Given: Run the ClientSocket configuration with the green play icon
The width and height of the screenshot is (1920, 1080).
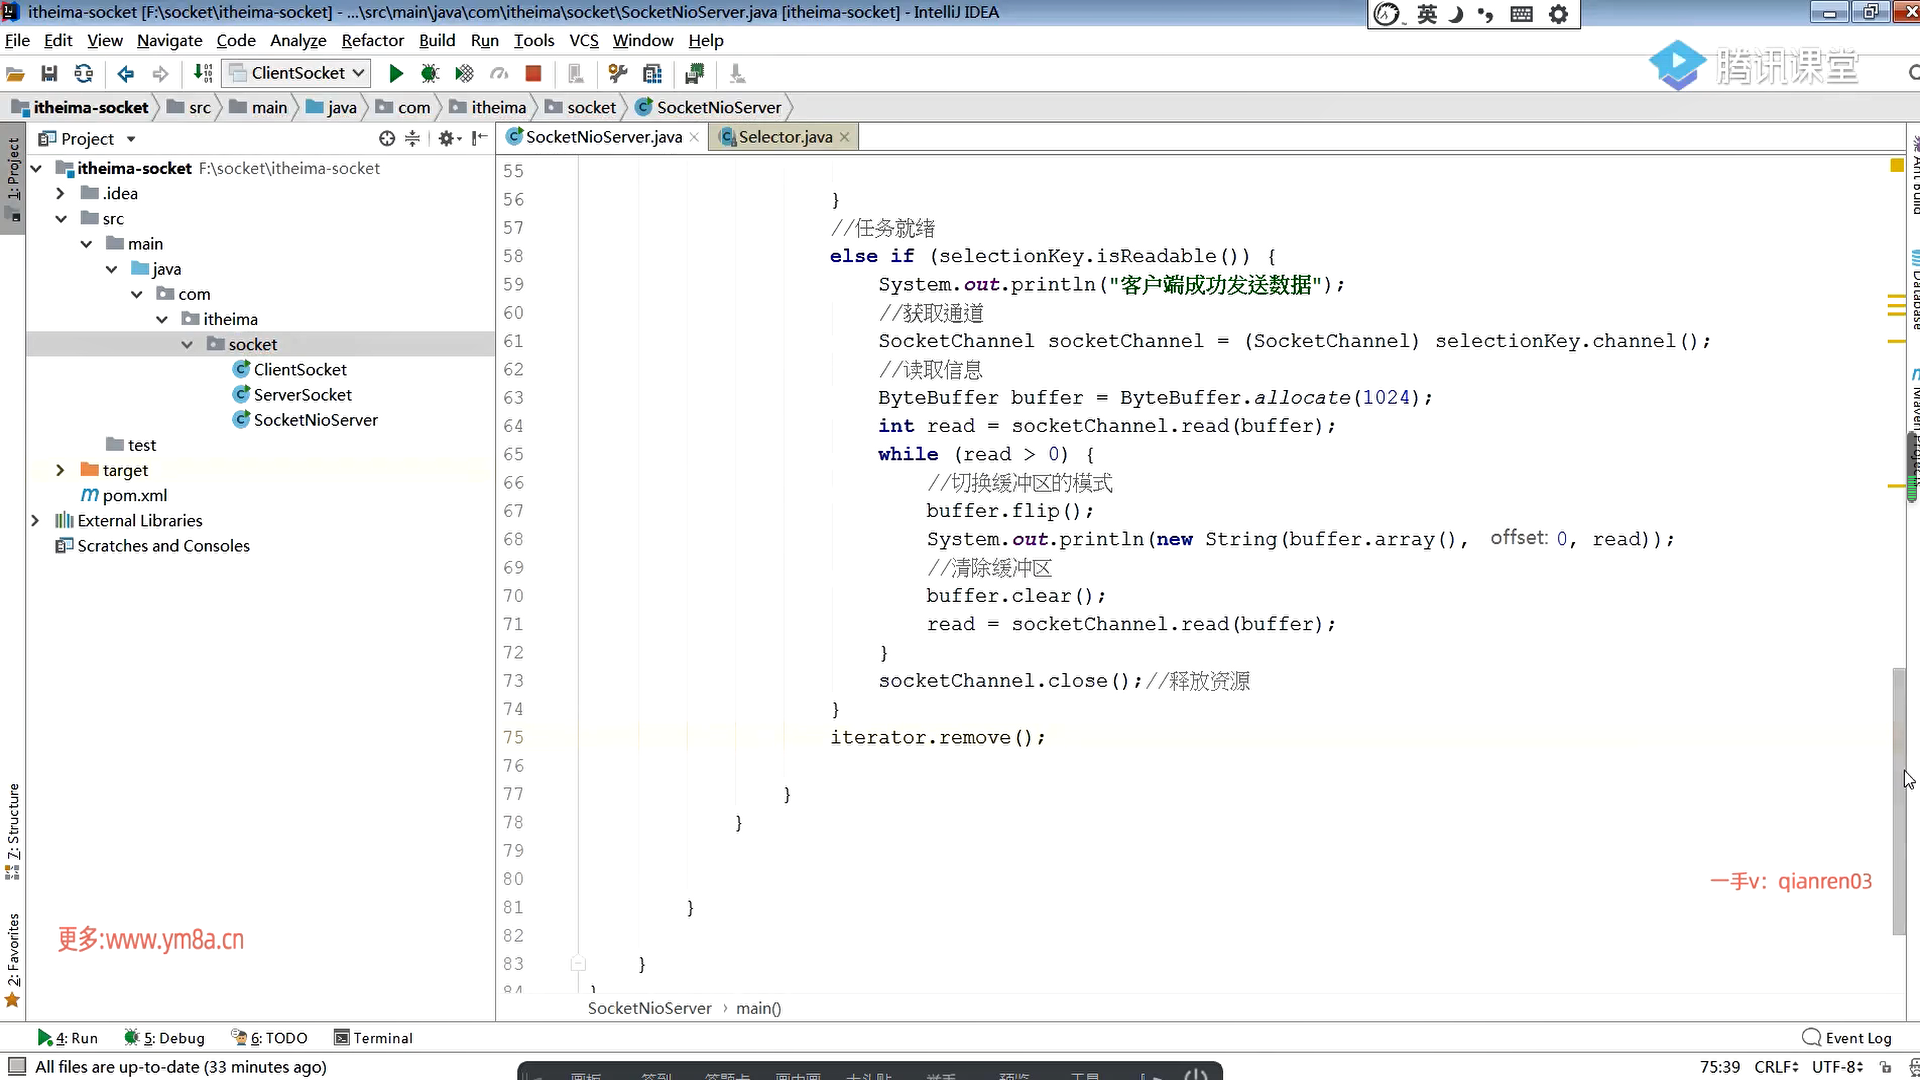Looking at the screenshot, I should [x=395, y=73].
